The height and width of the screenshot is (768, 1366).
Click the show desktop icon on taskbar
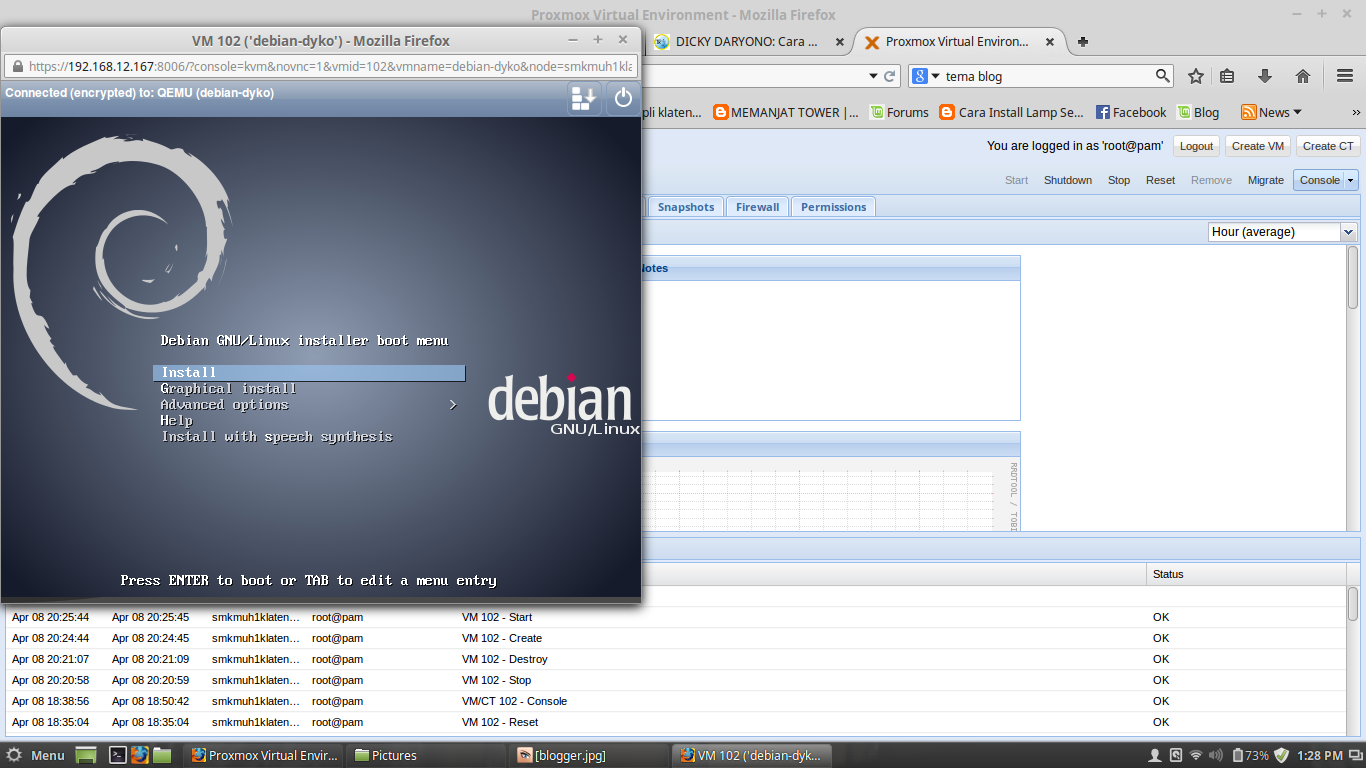86,755
